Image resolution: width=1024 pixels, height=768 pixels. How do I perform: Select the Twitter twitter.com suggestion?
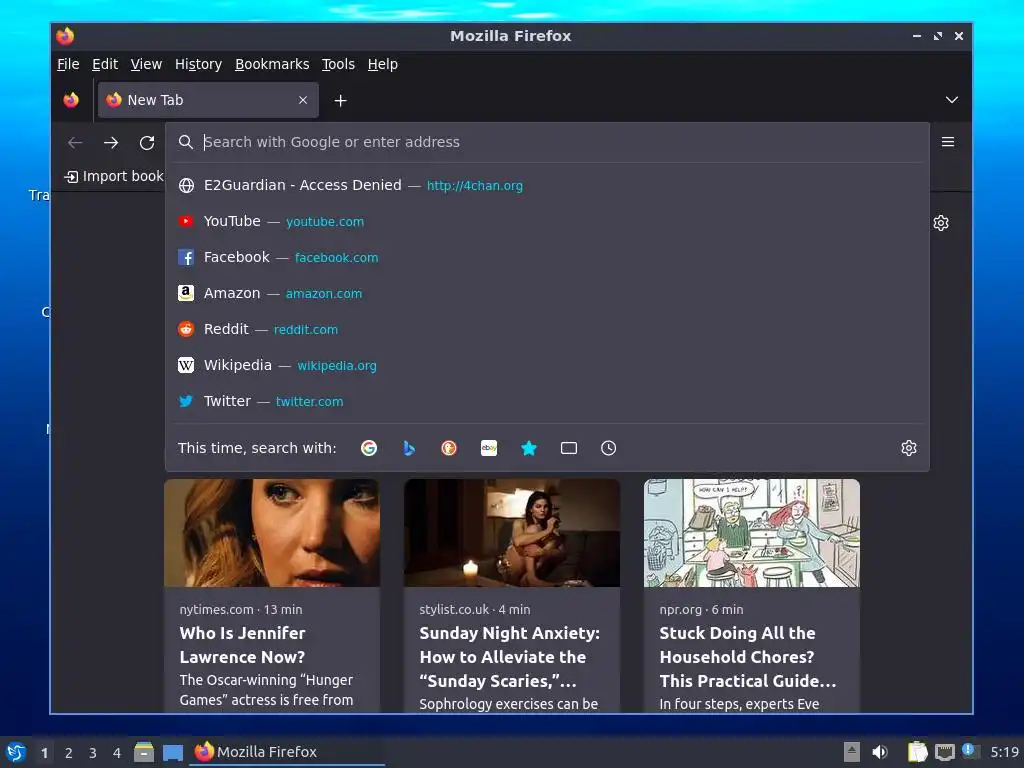click(x=547, y=401)
